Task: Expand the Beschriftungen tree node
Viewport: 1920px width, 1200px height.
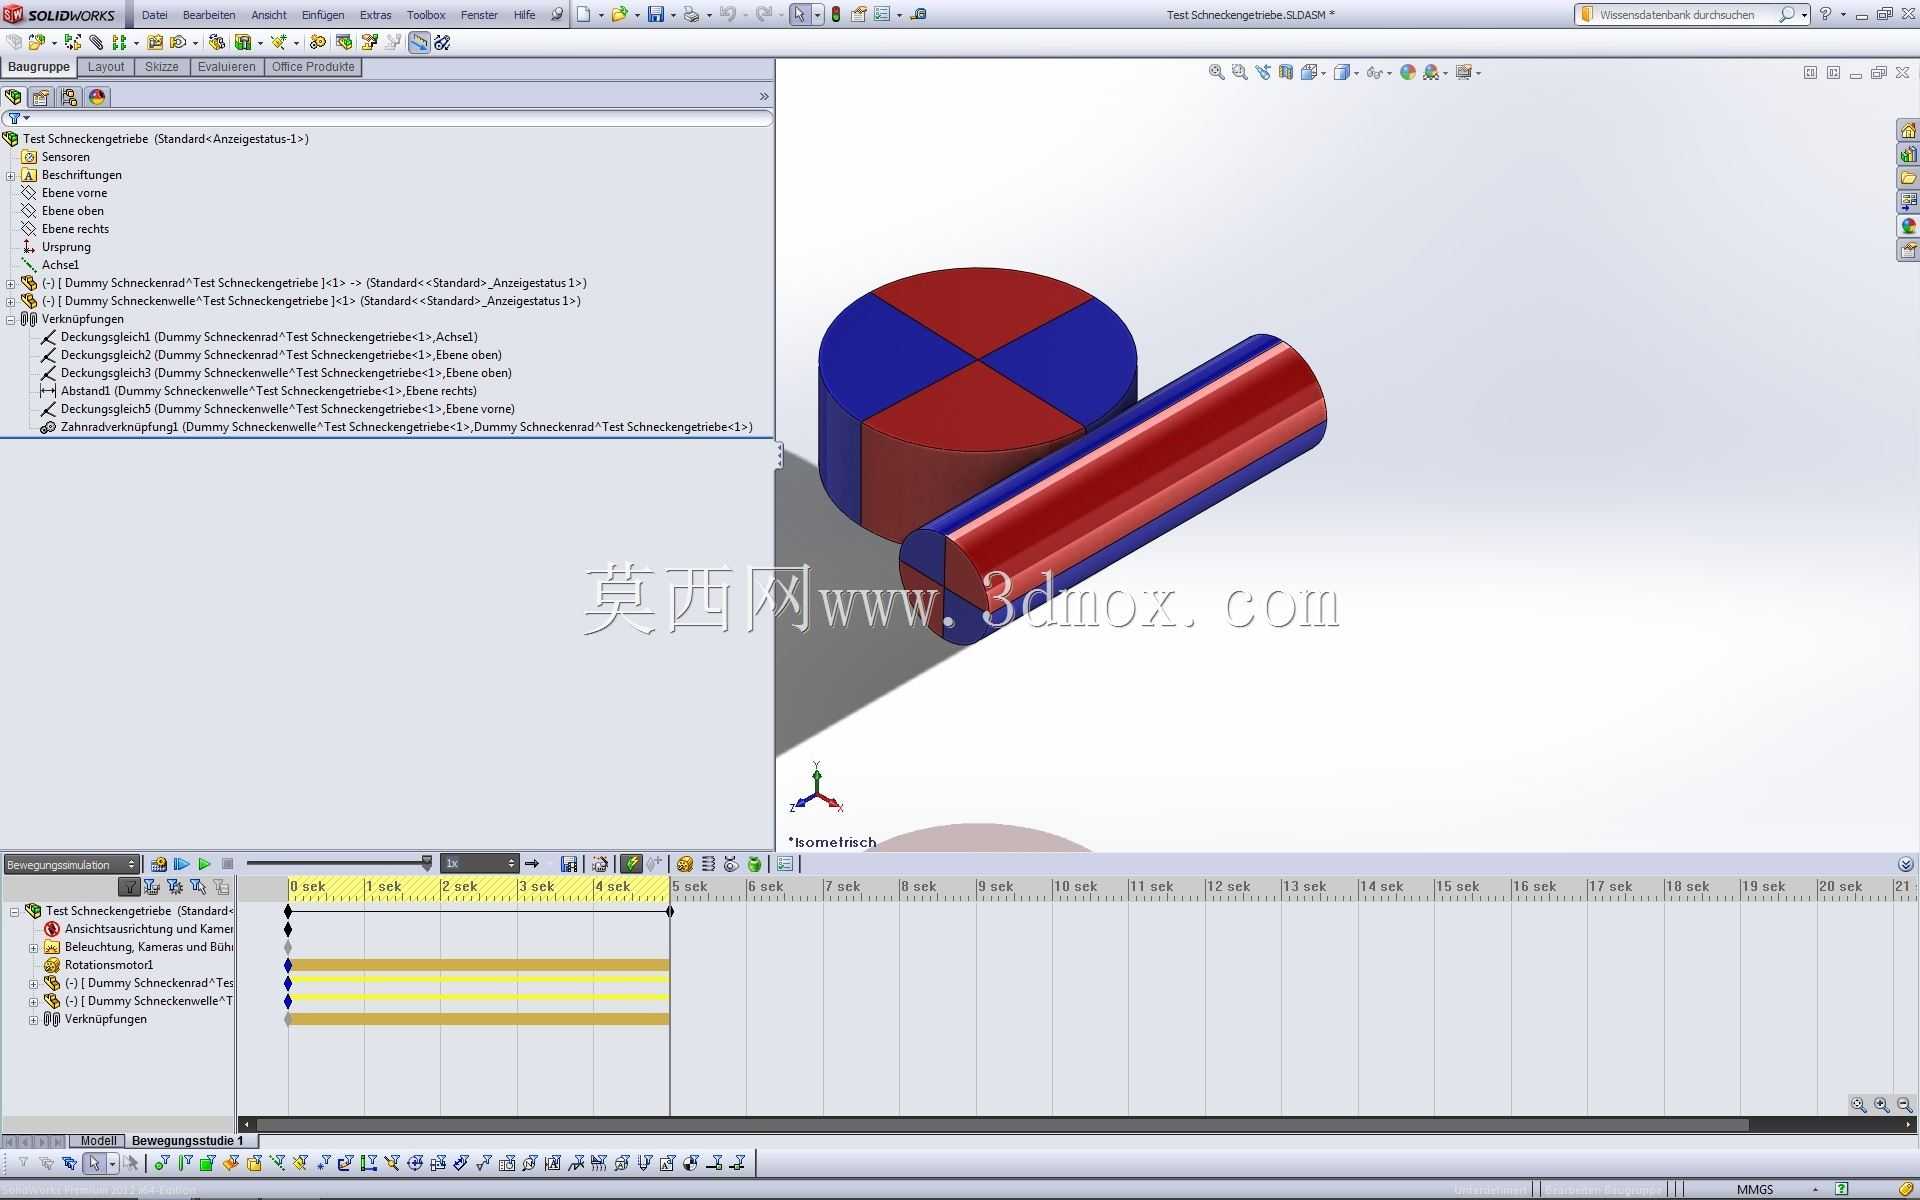Action: click(x=11, y=175)
